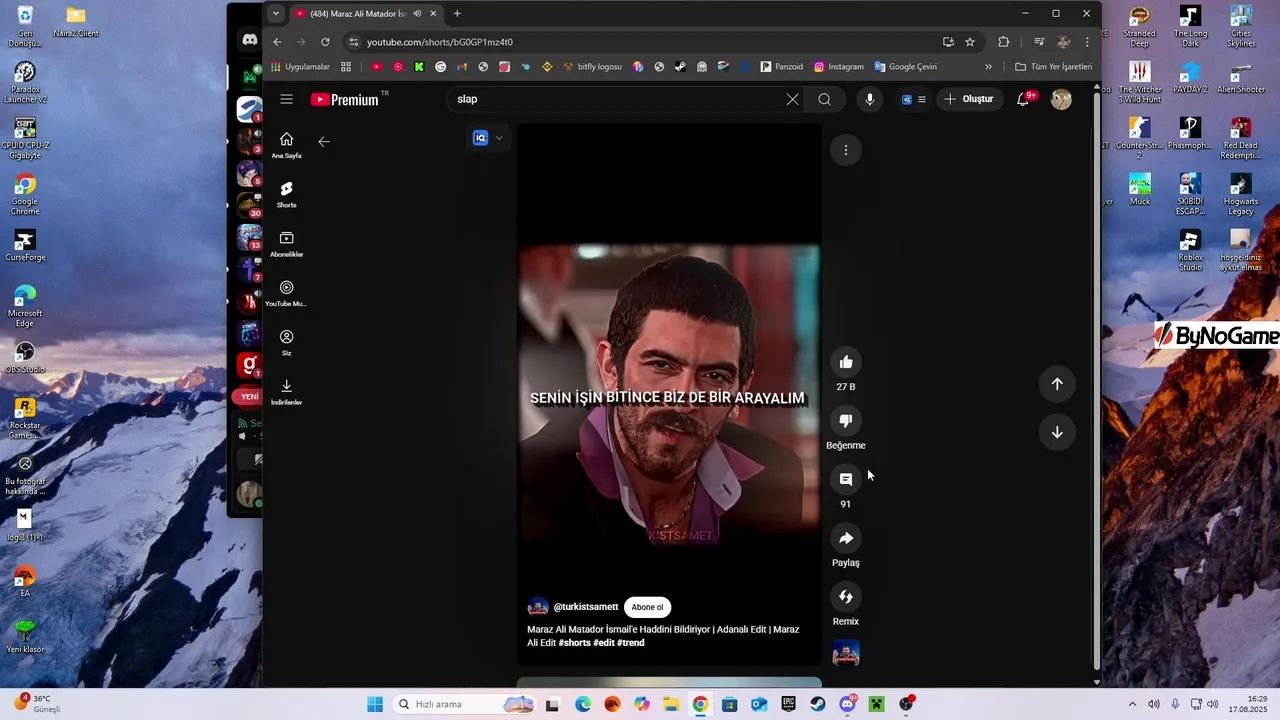Click the Paylaş share arrow icon
This screenshot has width=1280, height=720.
point(846,538)
